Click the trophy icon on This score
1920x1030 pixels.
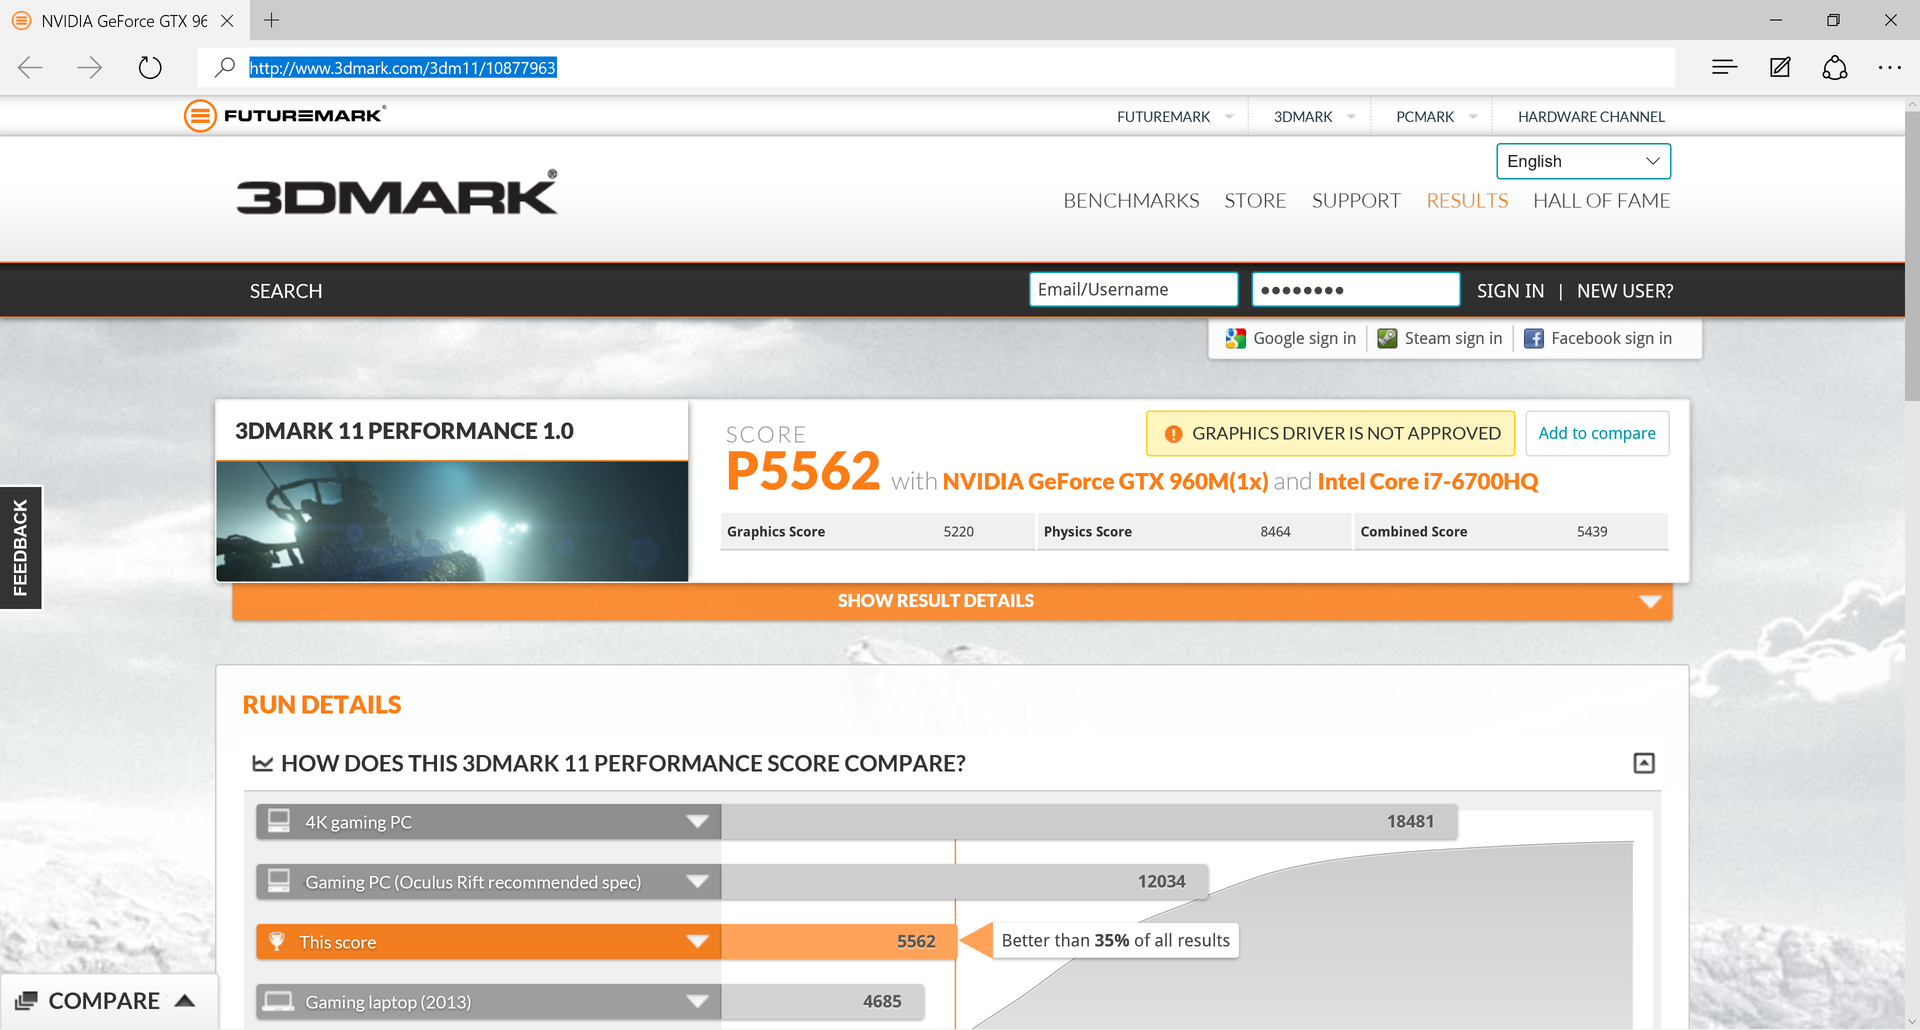[277, 941]
